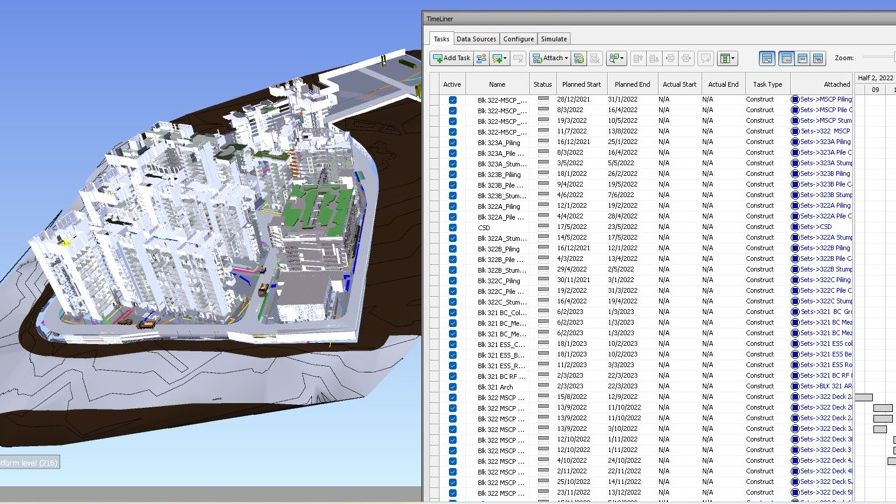Screen dimensions: 896x504
Task: Click the Add Task button
Action: tap(451, 58)
